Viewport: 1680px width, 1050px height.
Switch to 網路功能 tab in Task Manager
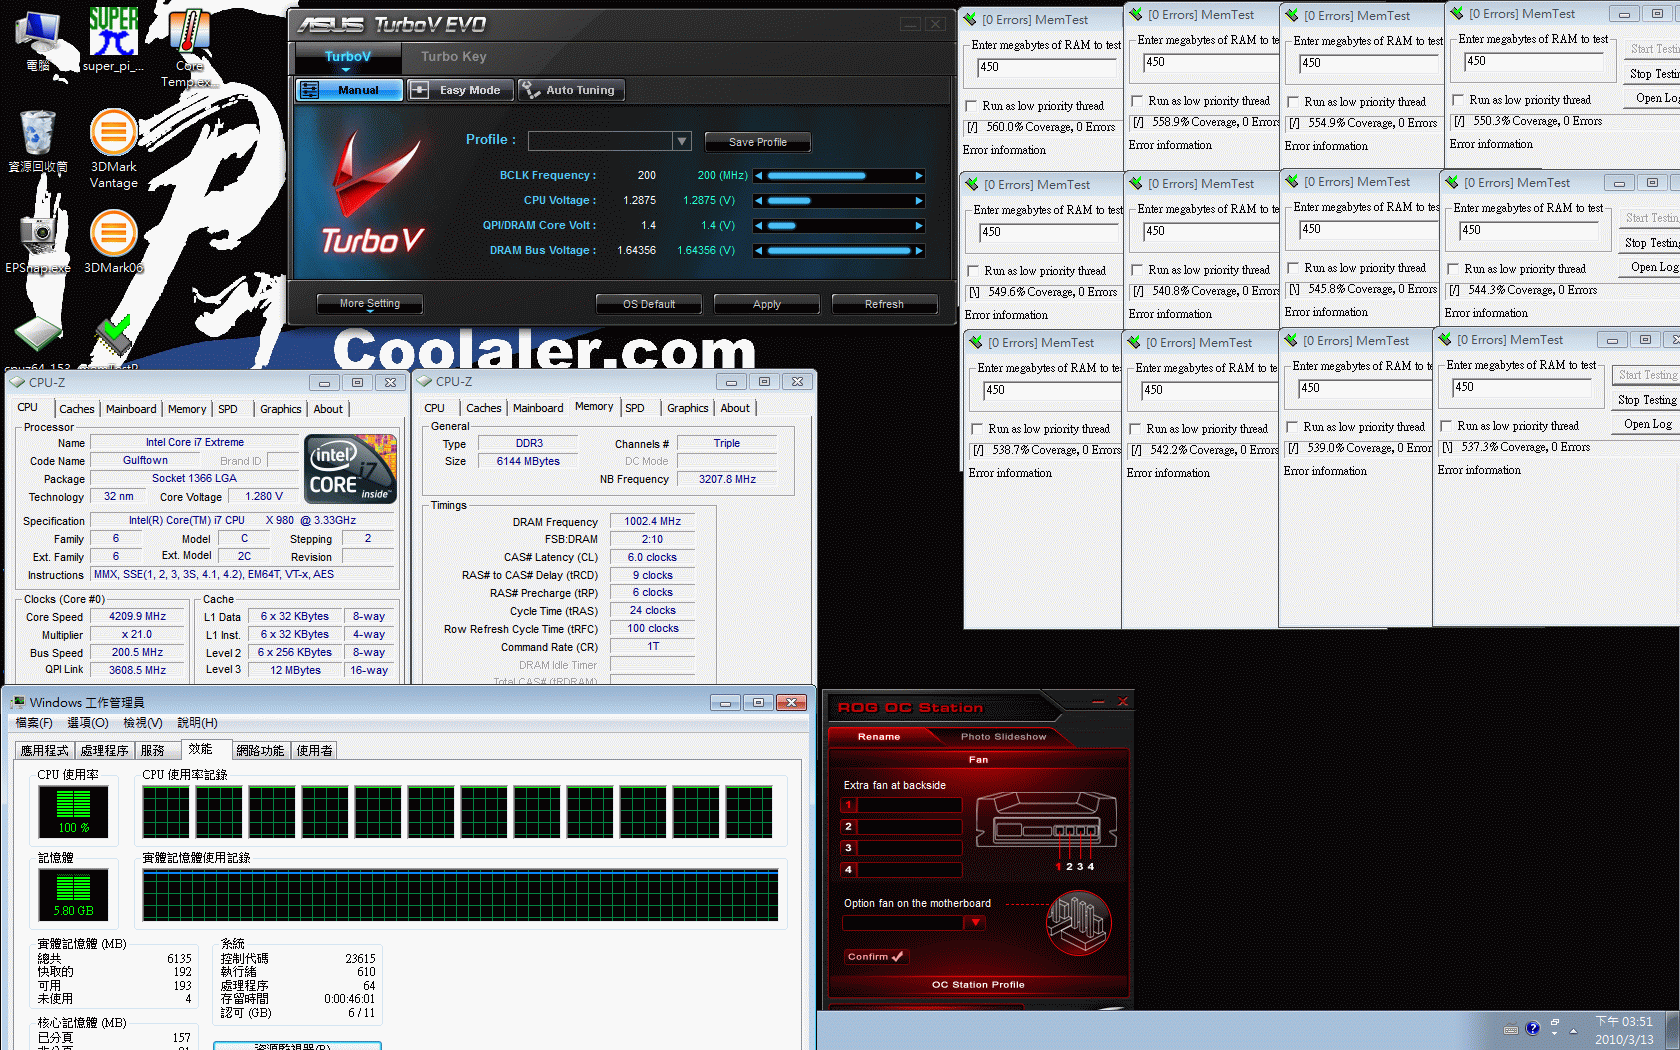click(260, 750)
